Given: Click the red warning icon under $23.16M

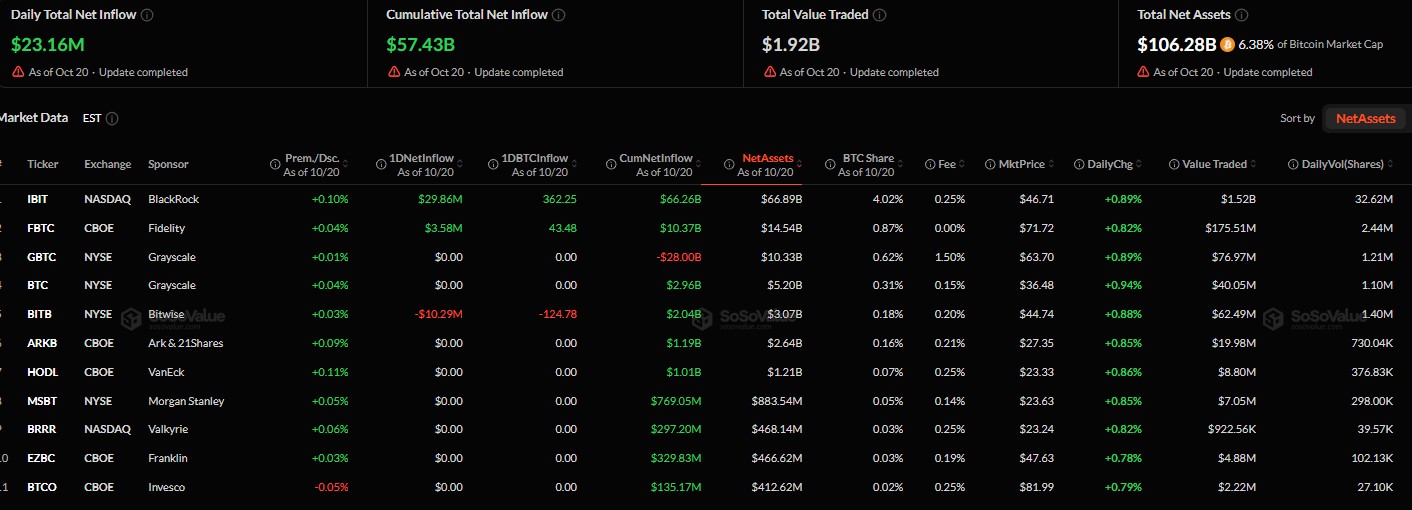Looking at the screenshot, I should click(18, 72).
